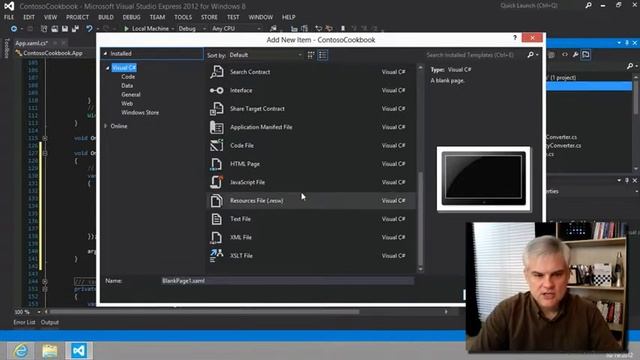Open Internet Explorer from the taskbar
Screen dimensions: 640x360
pos(21,351)
